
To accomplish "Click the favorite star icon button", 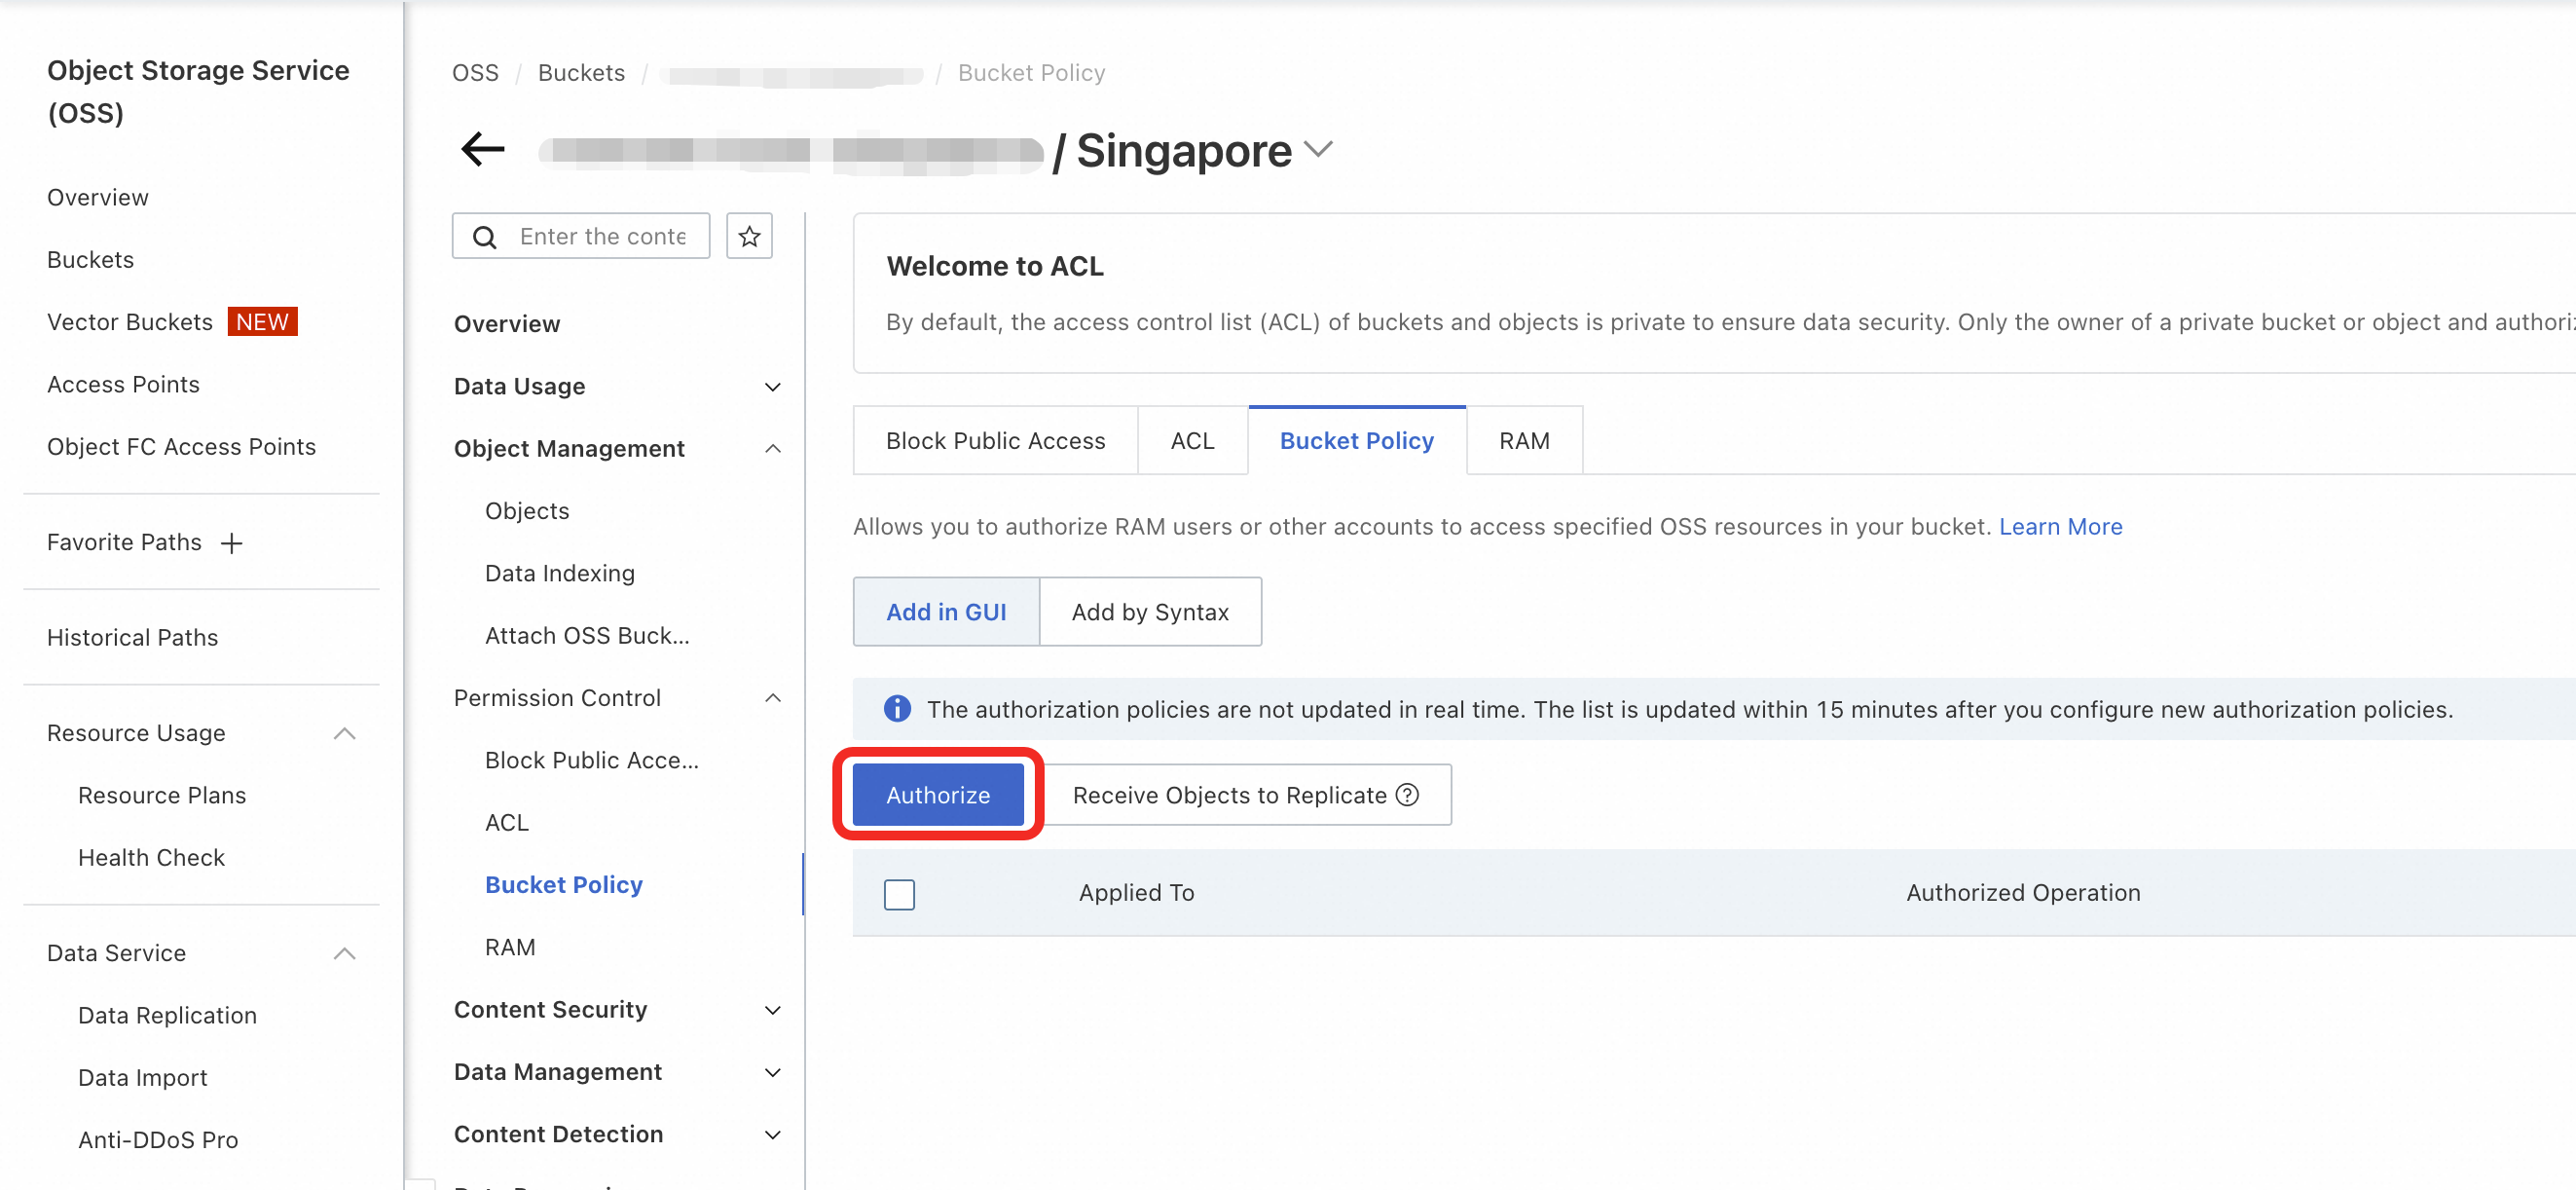I will tap(749, 236).
